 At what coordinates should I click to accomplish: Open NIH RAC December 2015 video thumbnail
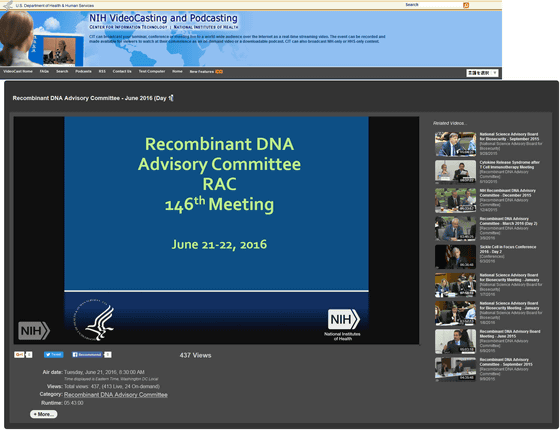pyautogui.click(x=455, y=200)
